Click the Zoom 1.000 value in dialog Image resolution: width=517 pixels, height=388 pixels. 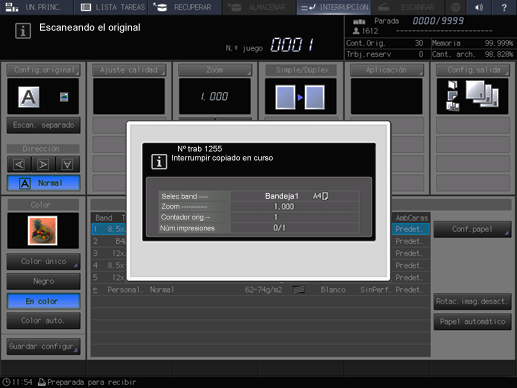click(x=284, y=207)
